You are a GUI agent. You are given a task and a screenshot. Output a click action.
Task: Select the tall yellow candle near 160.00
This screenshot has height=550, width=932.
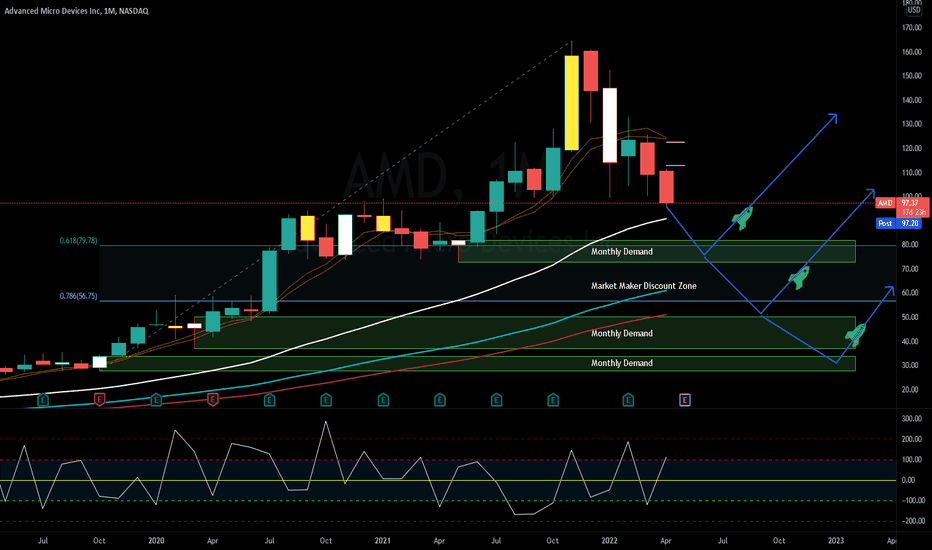tap(571, 103)
